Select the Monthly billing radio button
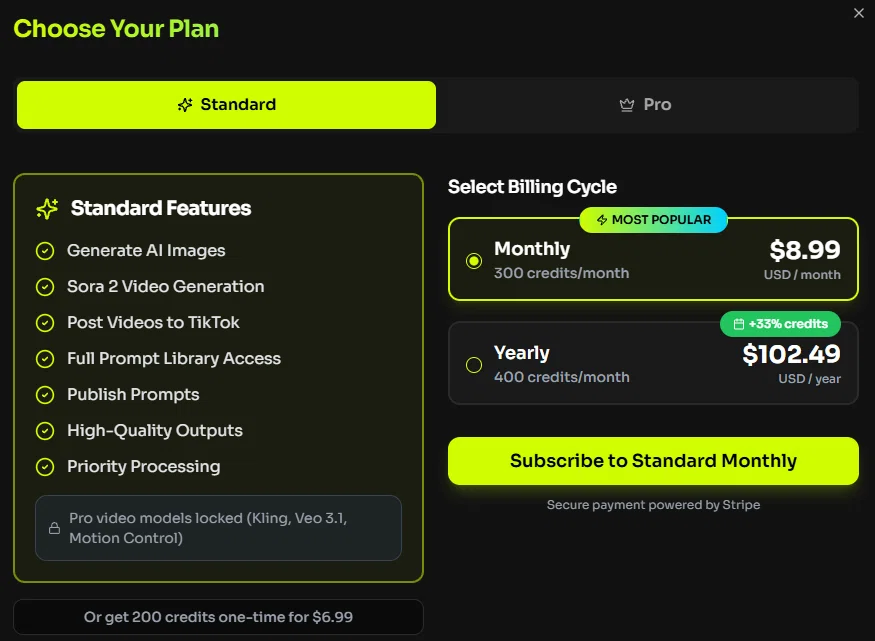 point(474,261)
